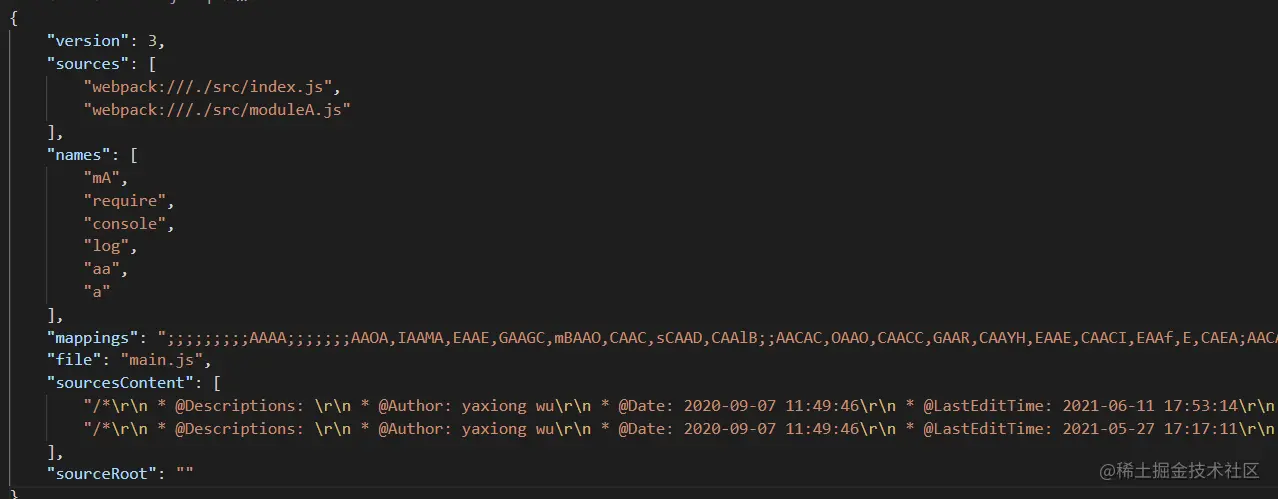The image size is (1278, 499).
Task: Click the "sourceRoot" key name
Action: coord(101,474)
